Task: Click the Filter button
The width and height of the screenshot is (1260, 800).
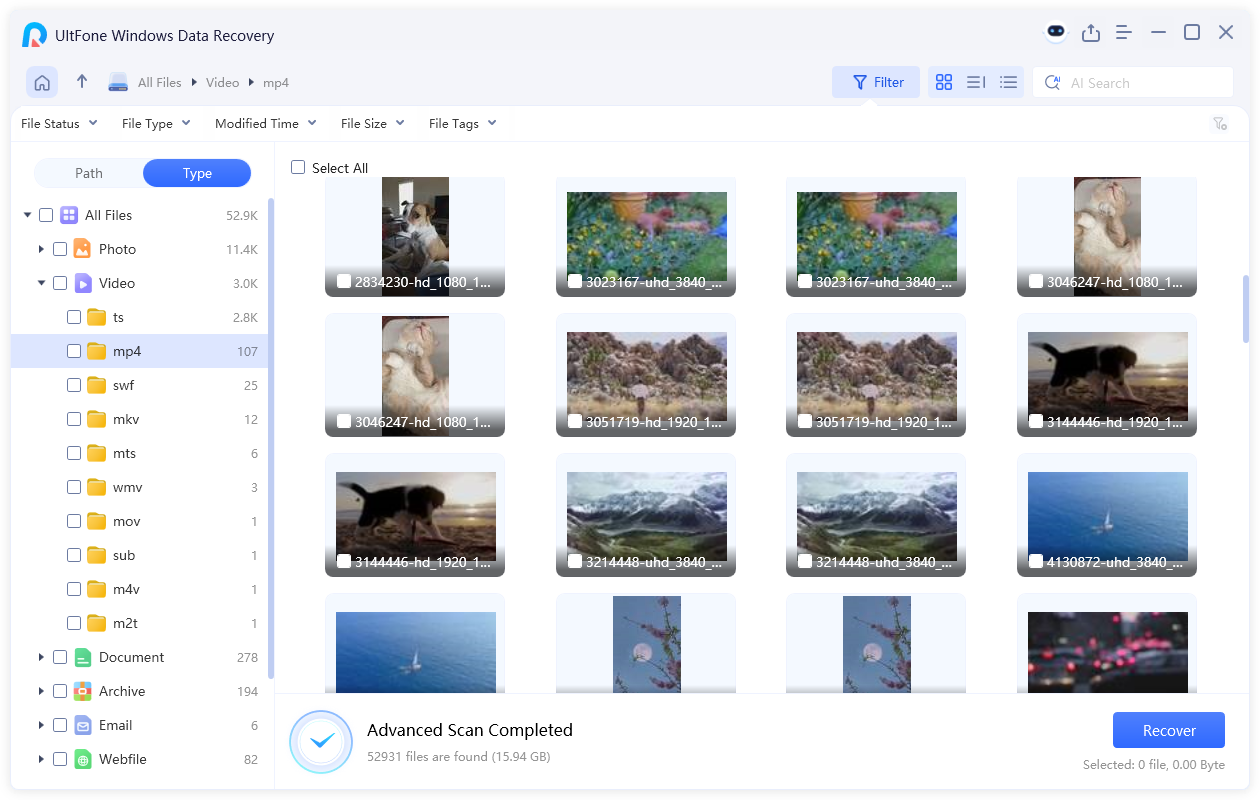Action: (x=876, y=83)
